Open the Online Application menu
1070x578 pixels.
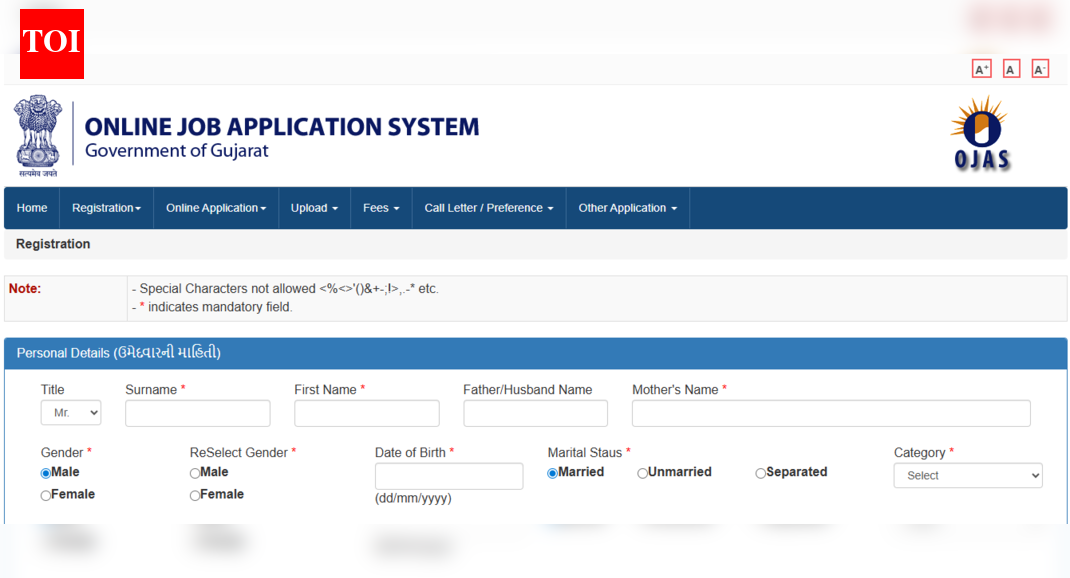[215, 208]
